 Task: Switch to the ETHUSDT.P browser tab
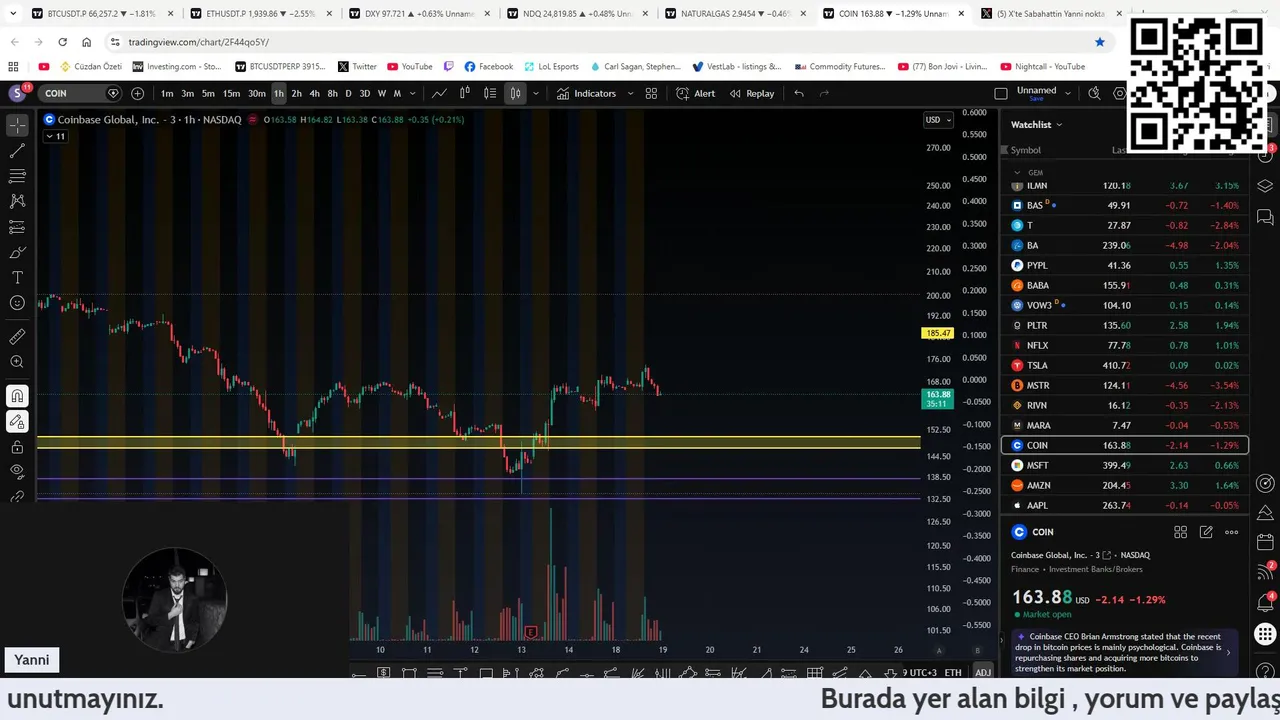258,14
